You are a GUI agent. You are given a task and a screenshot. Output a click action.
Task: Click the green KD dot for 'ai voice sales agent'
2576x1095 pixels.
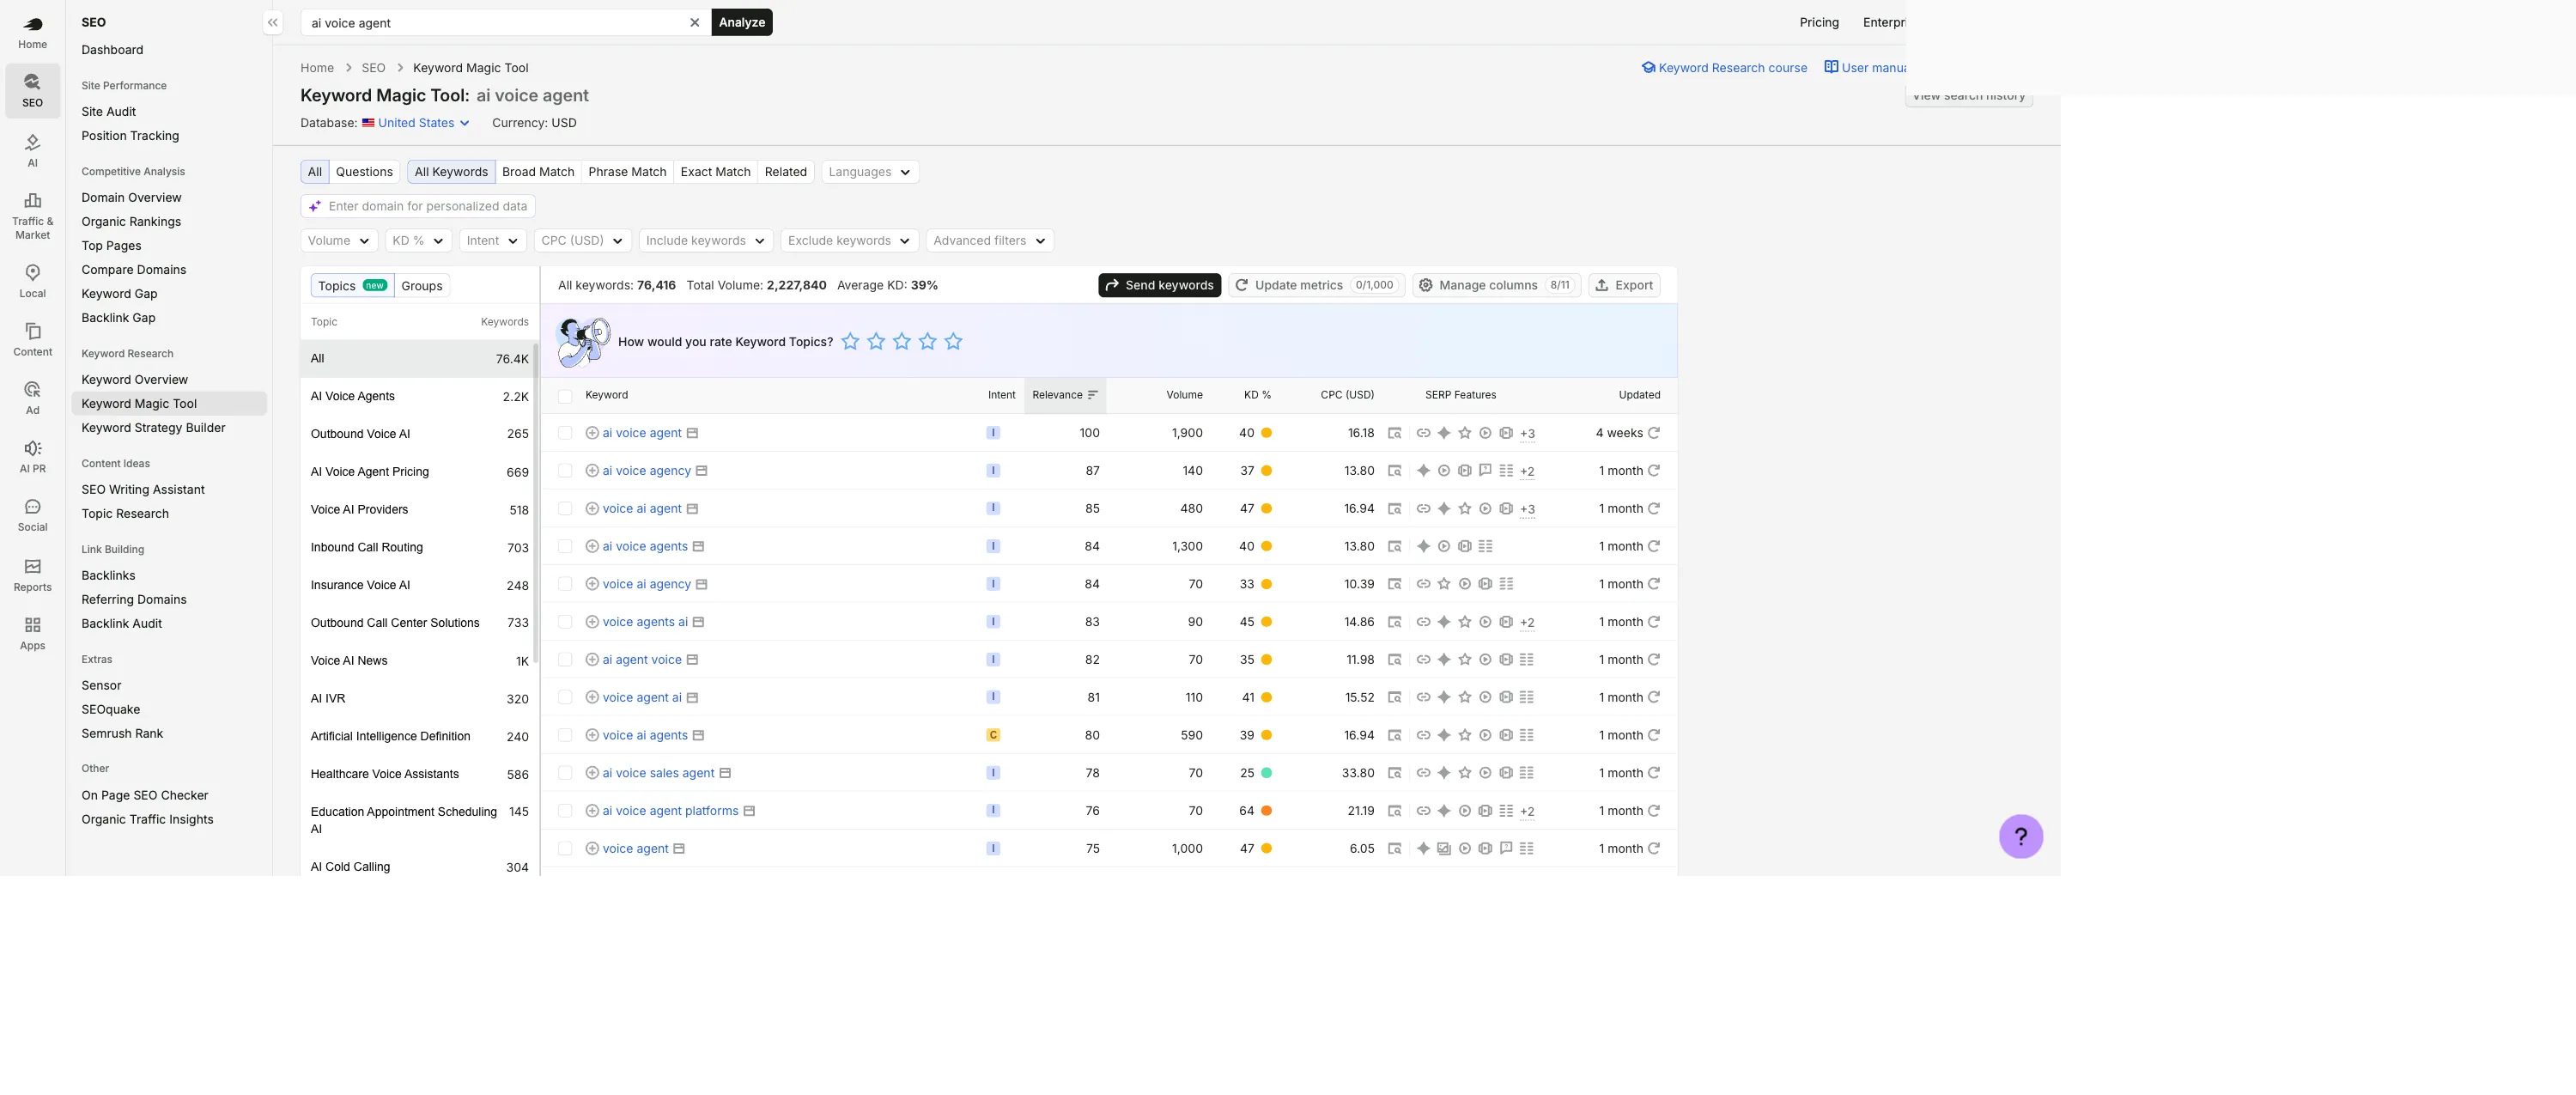click(1266, 773)
